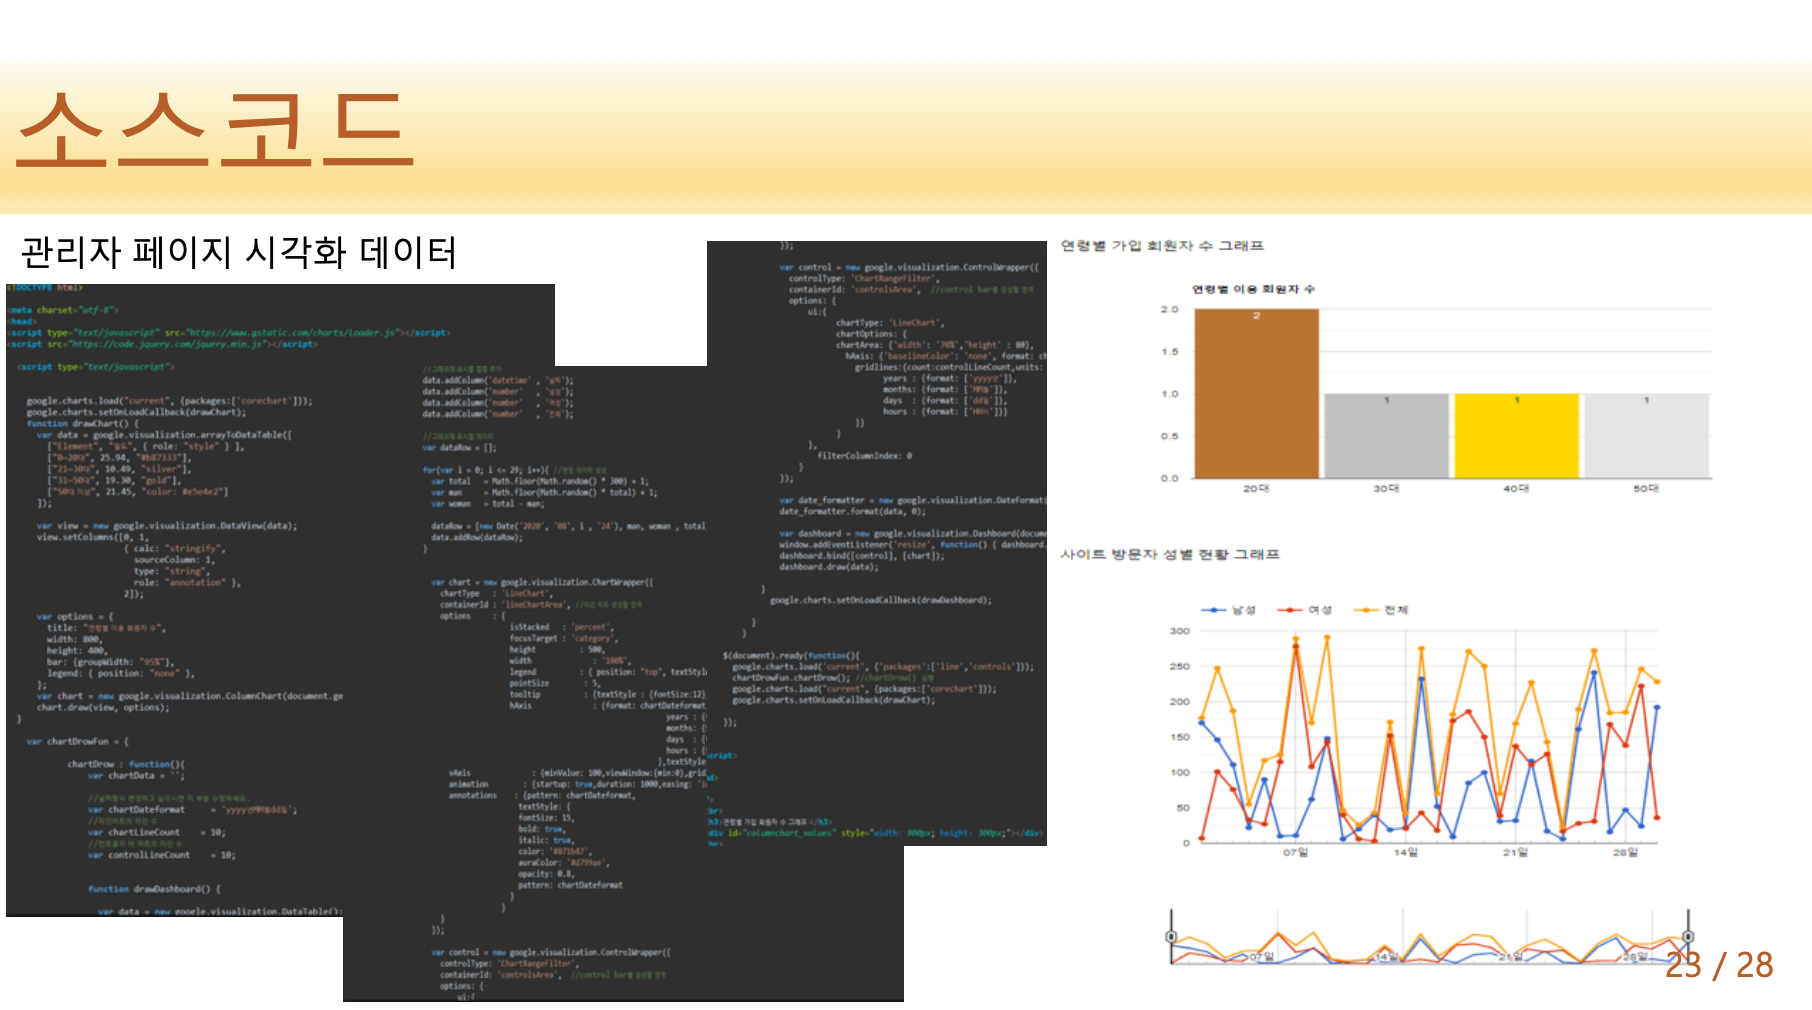The width and height of the screenshot is (1812, 1010).
Task: Select the 전체 legend entry
Action: point(1381,610)
